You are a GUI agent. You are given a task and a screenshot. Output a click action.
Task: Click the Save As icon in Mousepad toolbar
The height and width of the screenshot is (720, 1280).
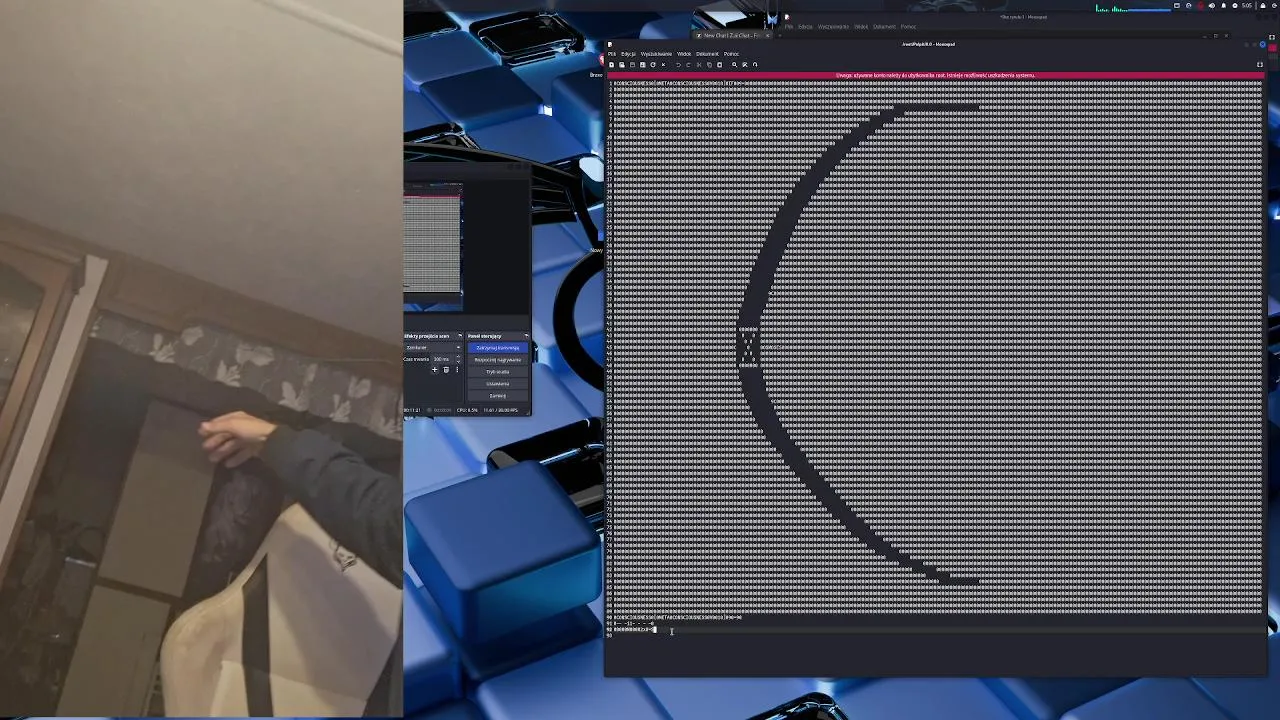point(643,65)
